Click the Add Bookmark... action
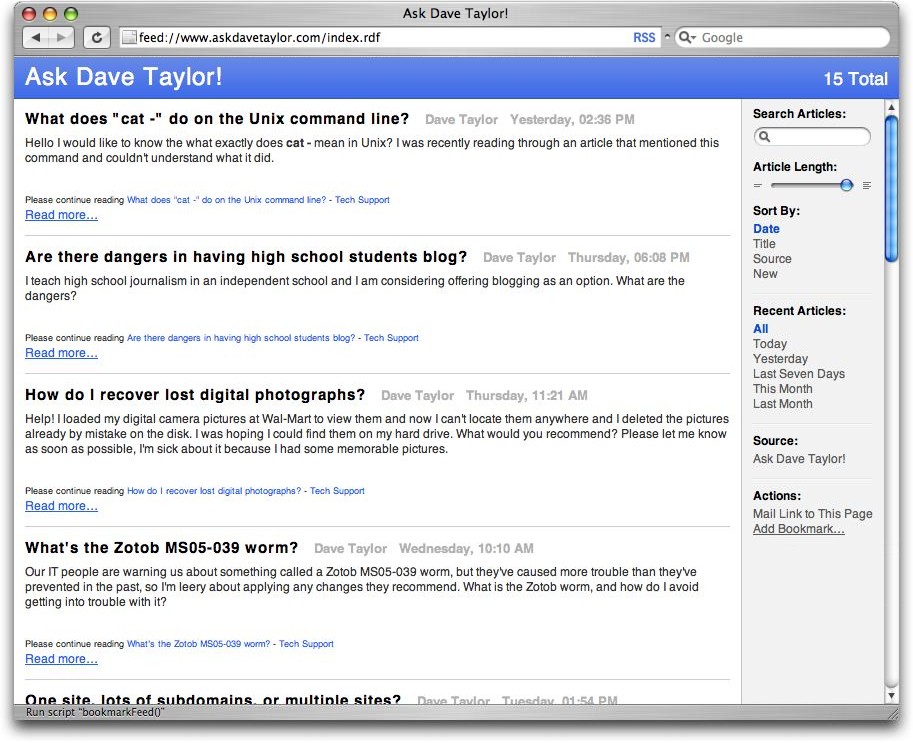 (798, 529)
